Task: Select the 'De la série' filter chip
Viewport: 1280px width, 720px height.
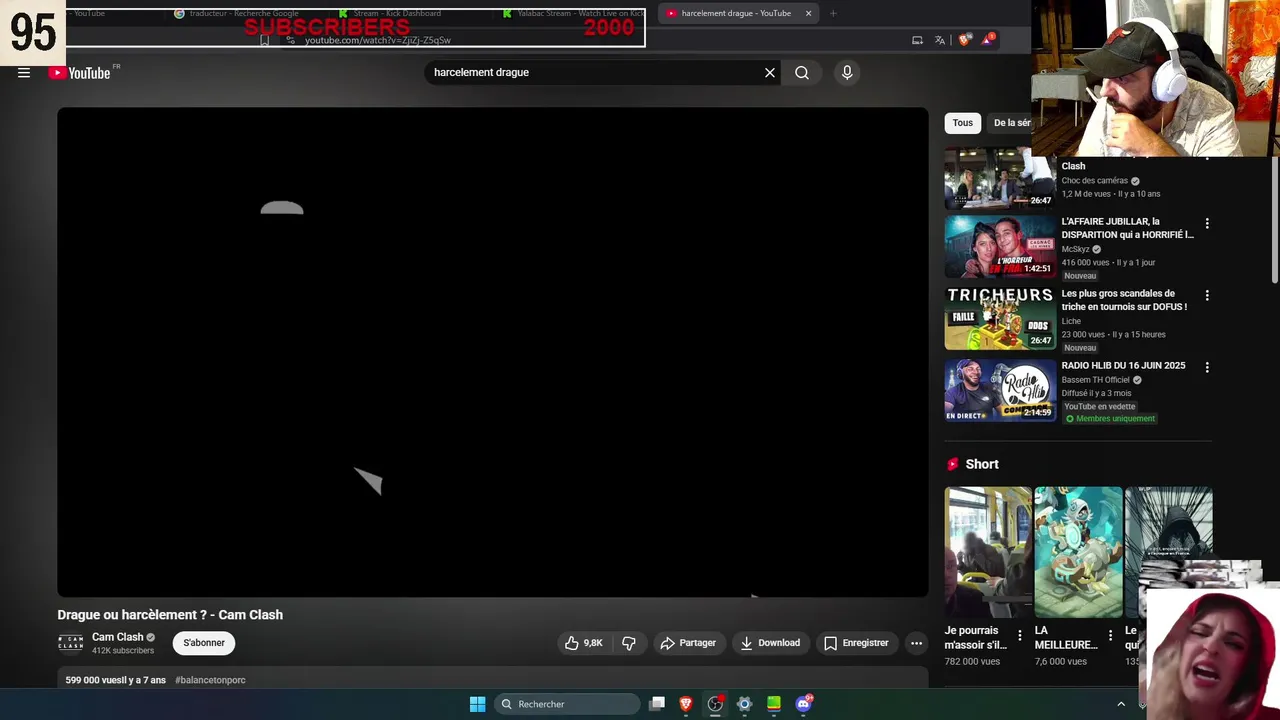Action: click(1010, 123)
